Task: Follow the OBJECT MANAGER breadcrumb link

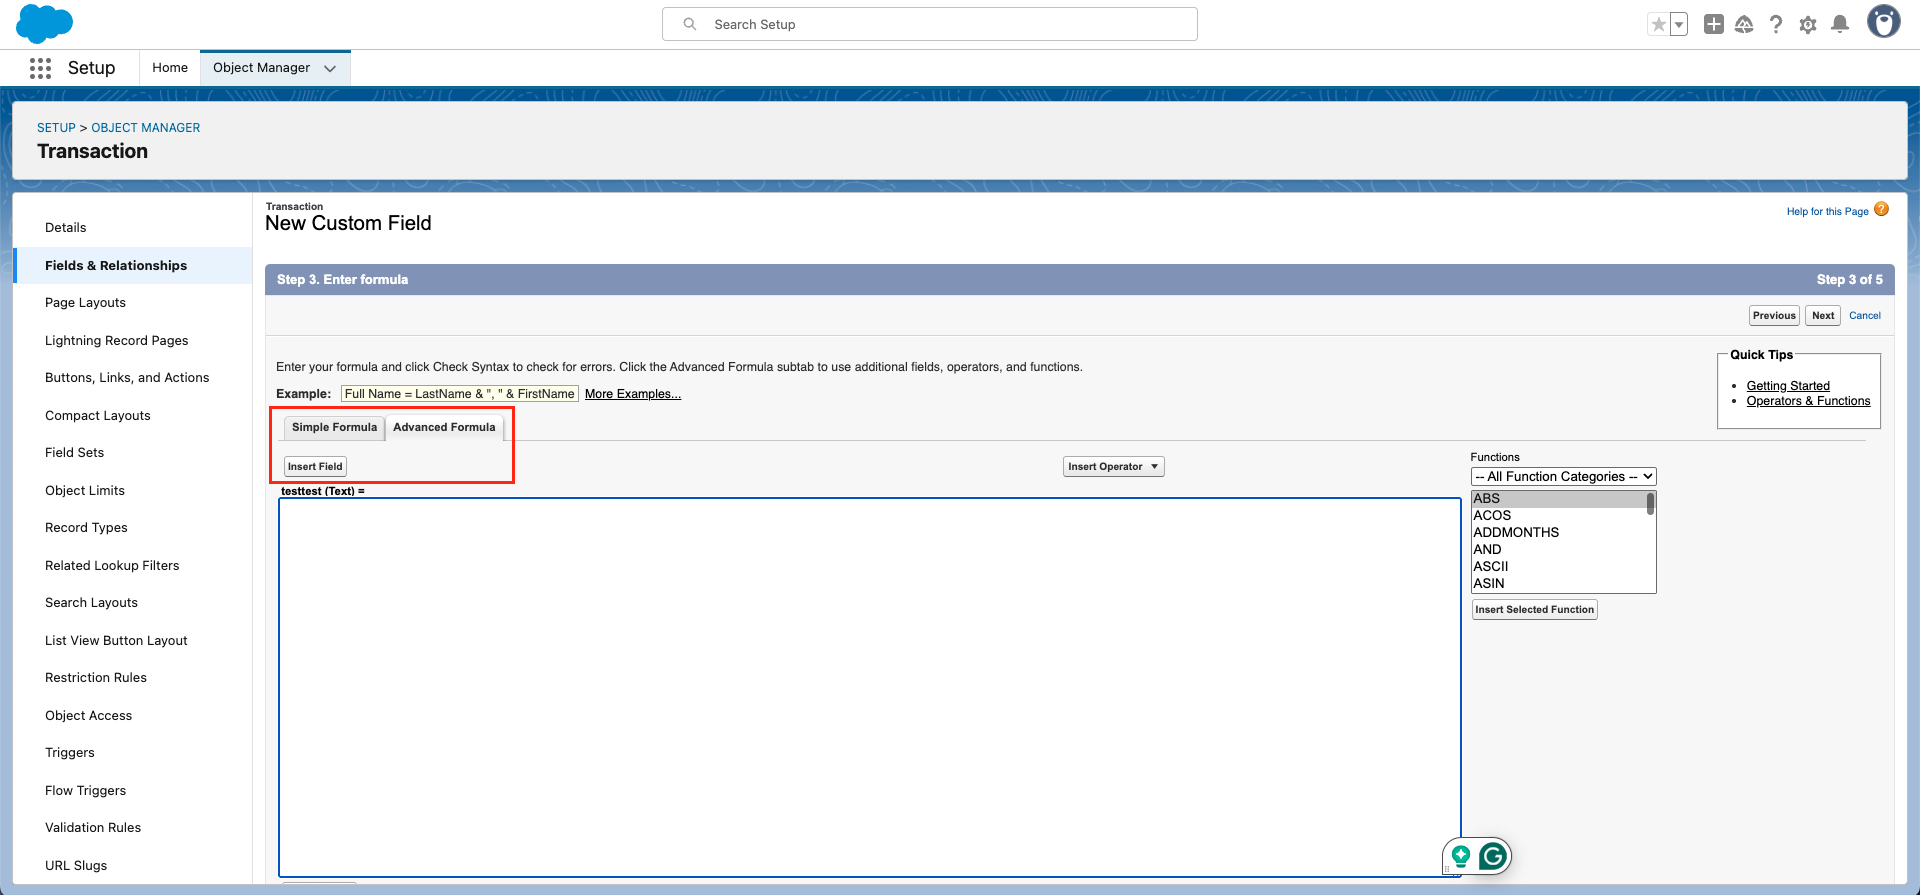Action: (x=146, y=128)
